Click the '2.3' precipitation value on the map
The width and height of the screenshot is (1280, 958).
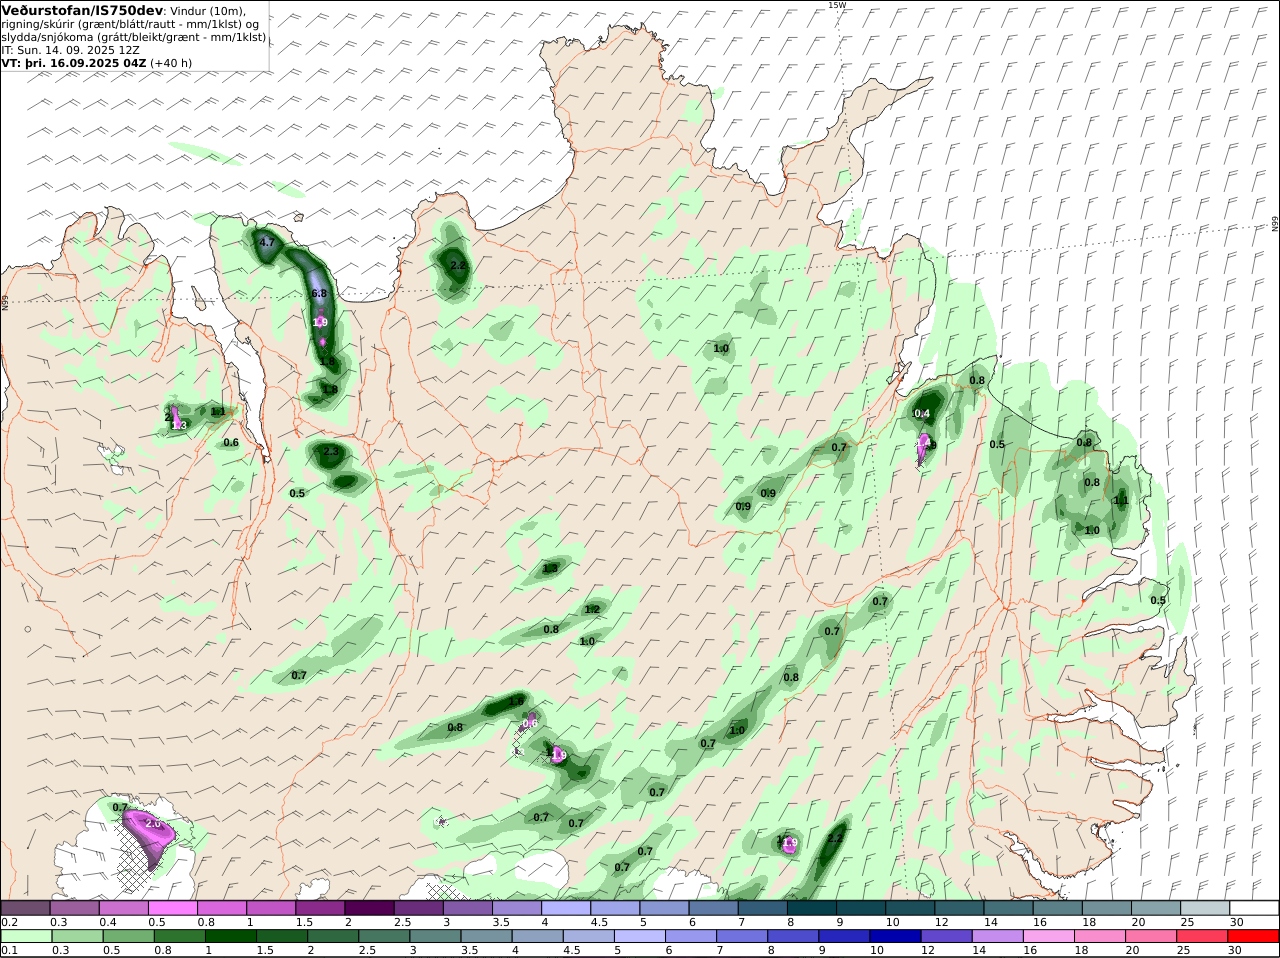(331, 452)
